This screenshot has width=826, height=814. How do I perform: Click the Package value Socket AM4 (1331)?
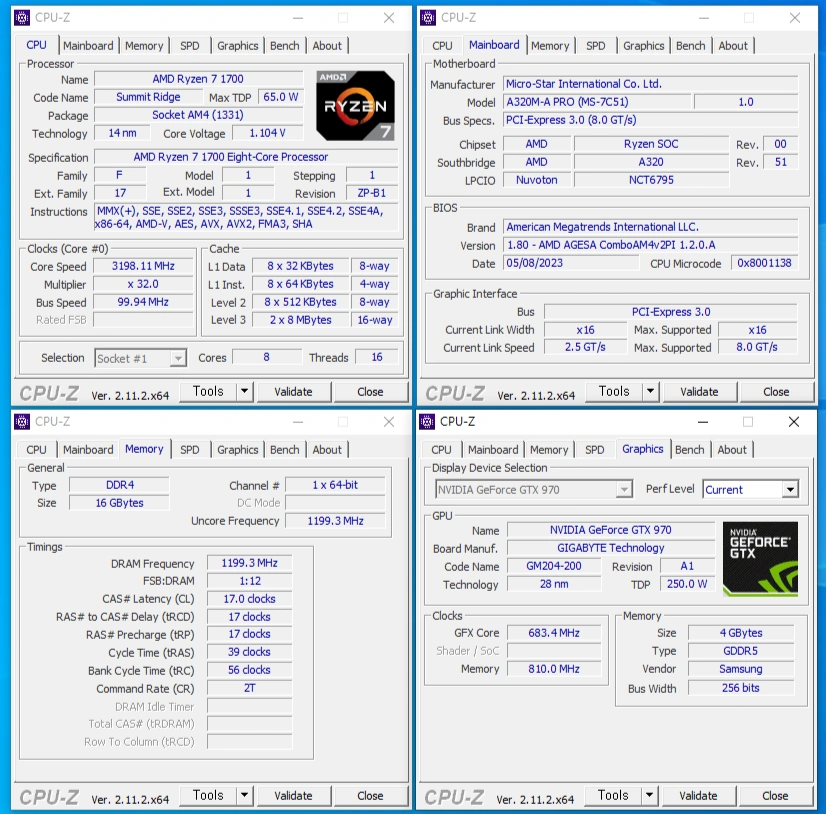(198, 115)
